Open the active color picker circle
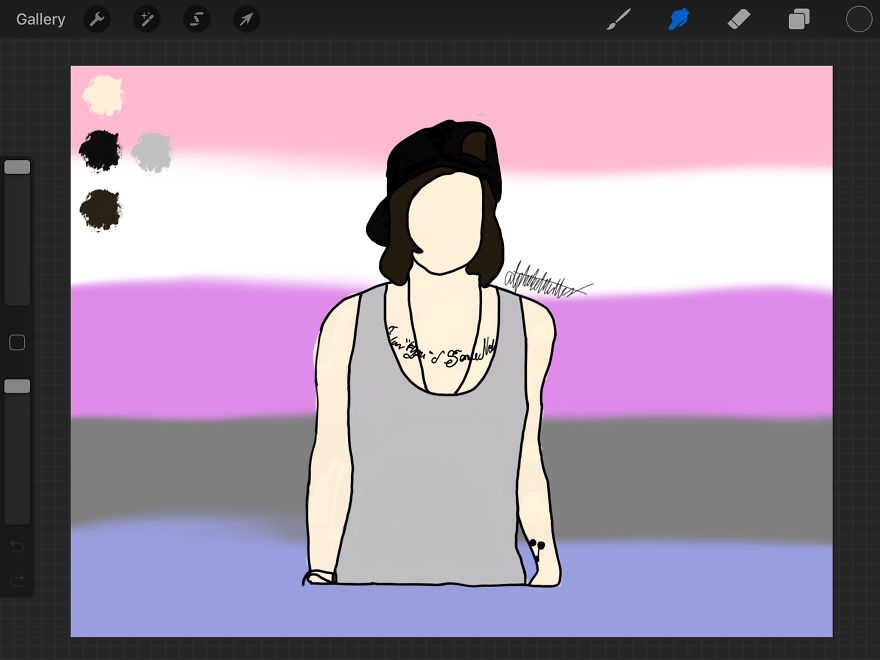This screenshot has height=660, width=880. point(858,18)
